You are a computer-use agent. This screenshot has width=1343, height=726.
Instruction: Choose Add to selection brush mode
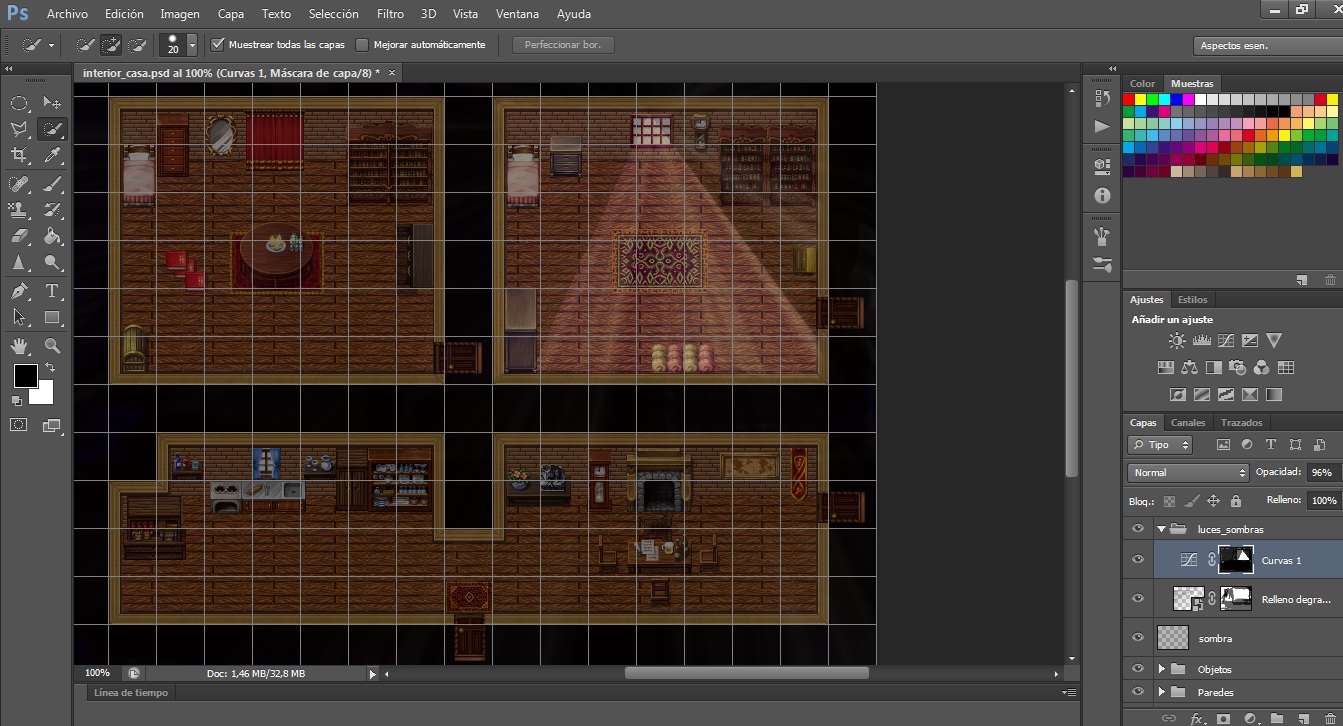(112, 45)
